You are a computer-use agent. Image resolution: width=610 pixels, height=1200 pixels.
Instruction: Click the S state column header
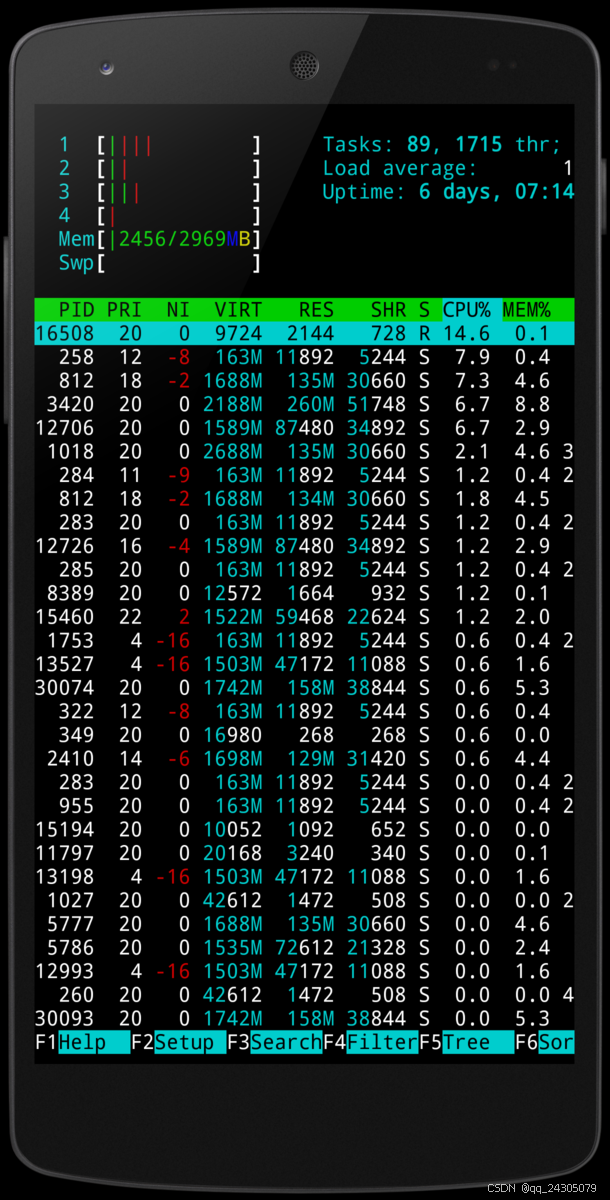tap(424, 310)
